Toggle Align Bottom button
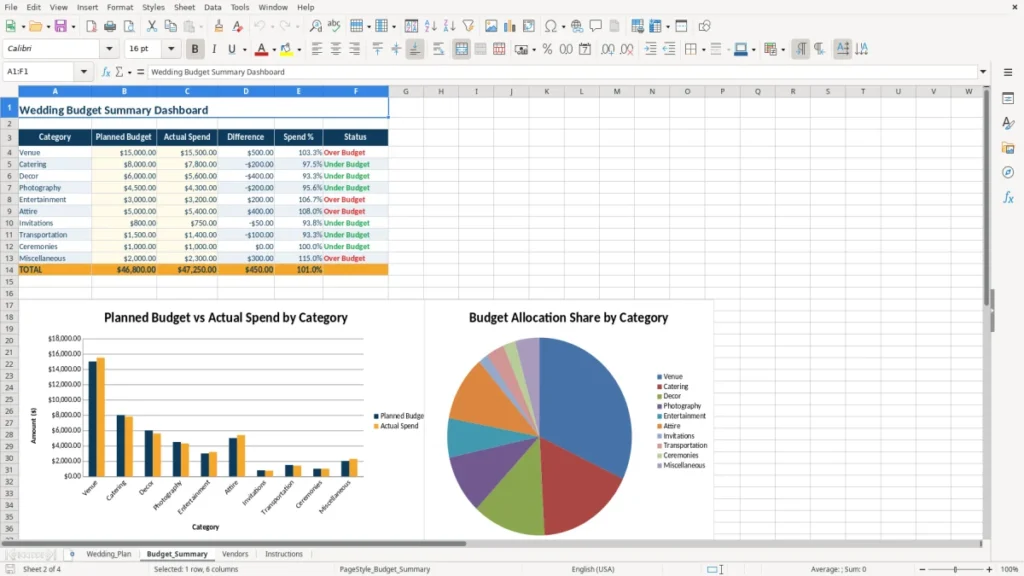 click(415, 49)
